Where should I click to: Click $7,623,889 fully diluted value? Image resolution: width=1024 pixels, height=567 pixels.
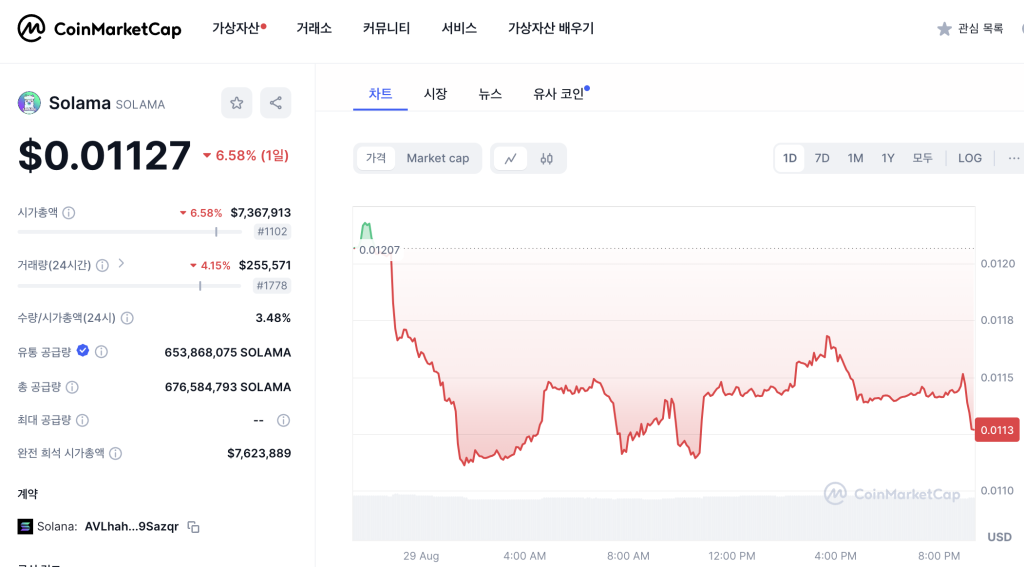click(259, 453)
